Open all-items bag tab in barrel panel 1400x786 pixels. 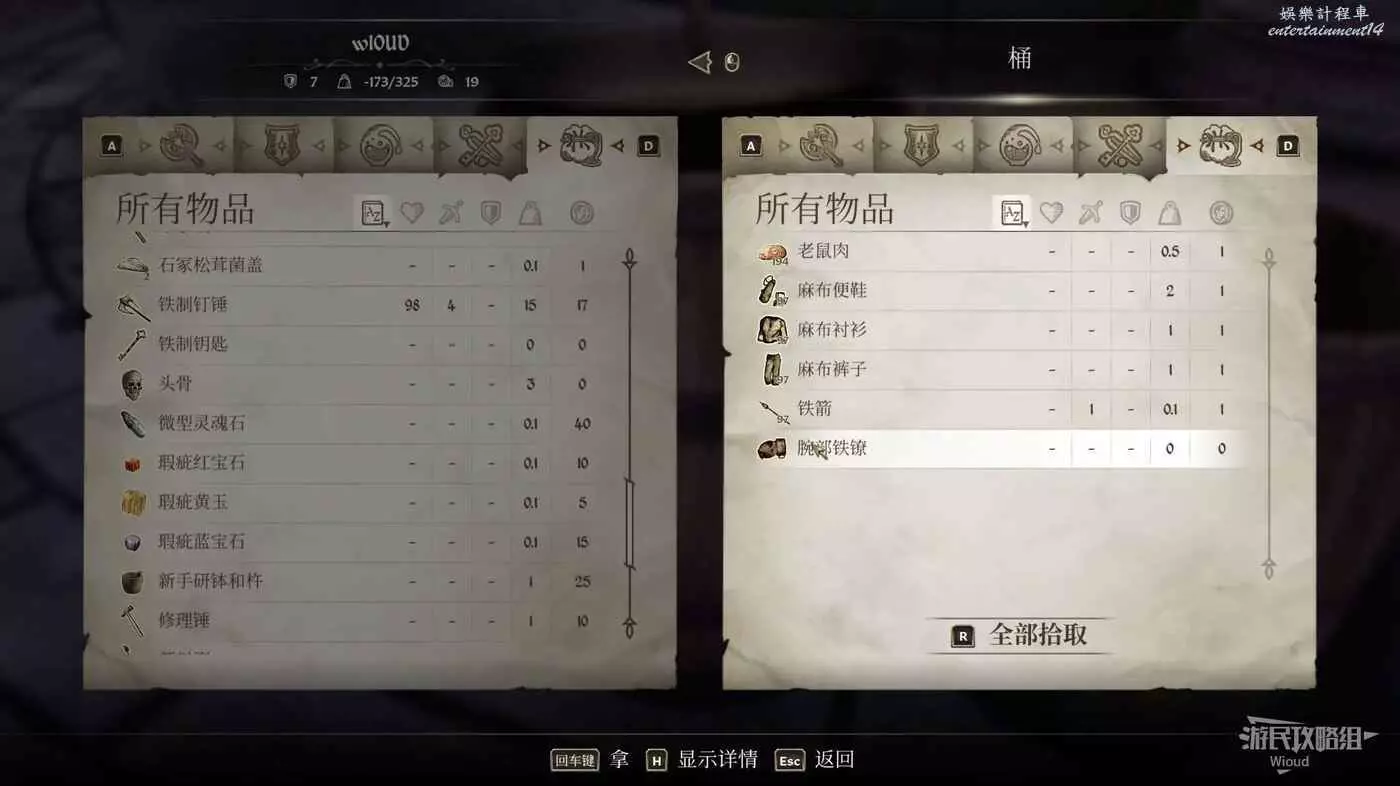pos(1219,146)
